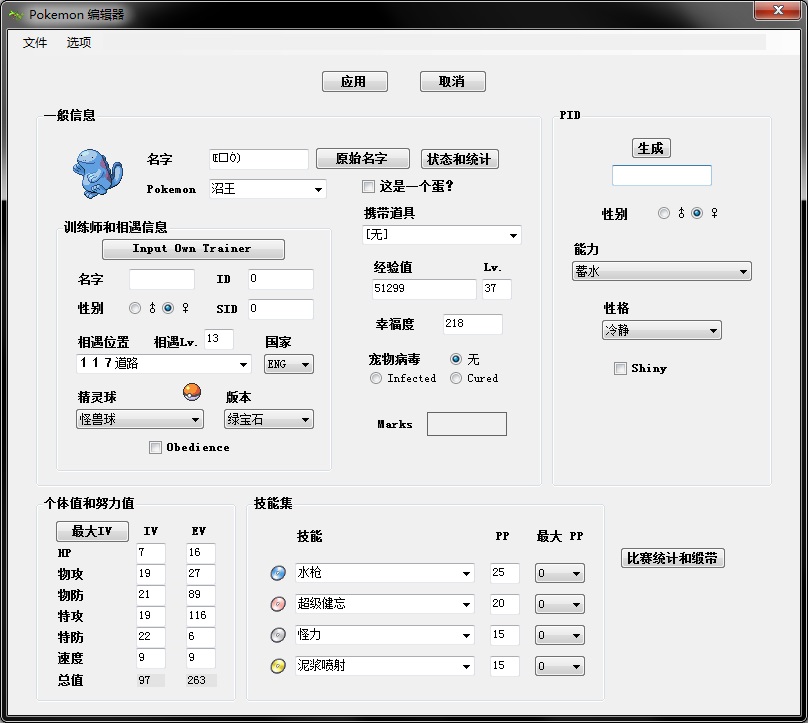Open the 泥浆喷射 move dropdown
Image resolution: width=808 pixels, height=723 pixels.
(x=385, y=666)
